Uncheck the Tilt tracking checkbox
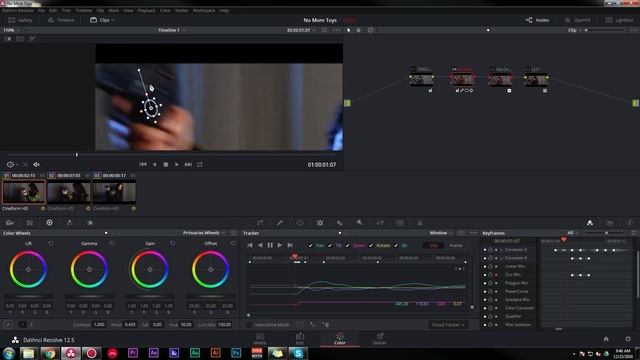Image resolution: width=640 pixels, height=360 pixels. (330, 246)
